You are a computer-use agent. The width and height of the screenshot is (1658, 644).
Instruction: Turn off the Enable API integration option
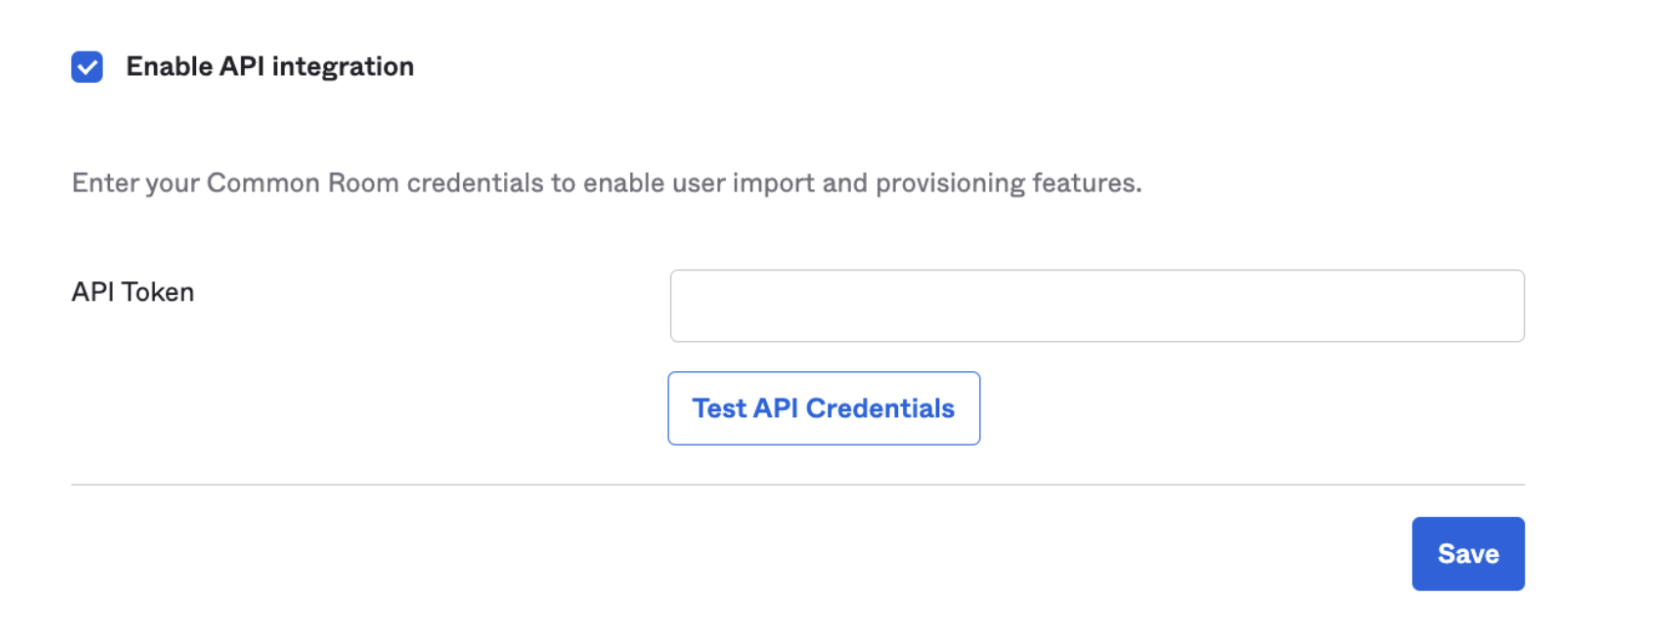87,67
